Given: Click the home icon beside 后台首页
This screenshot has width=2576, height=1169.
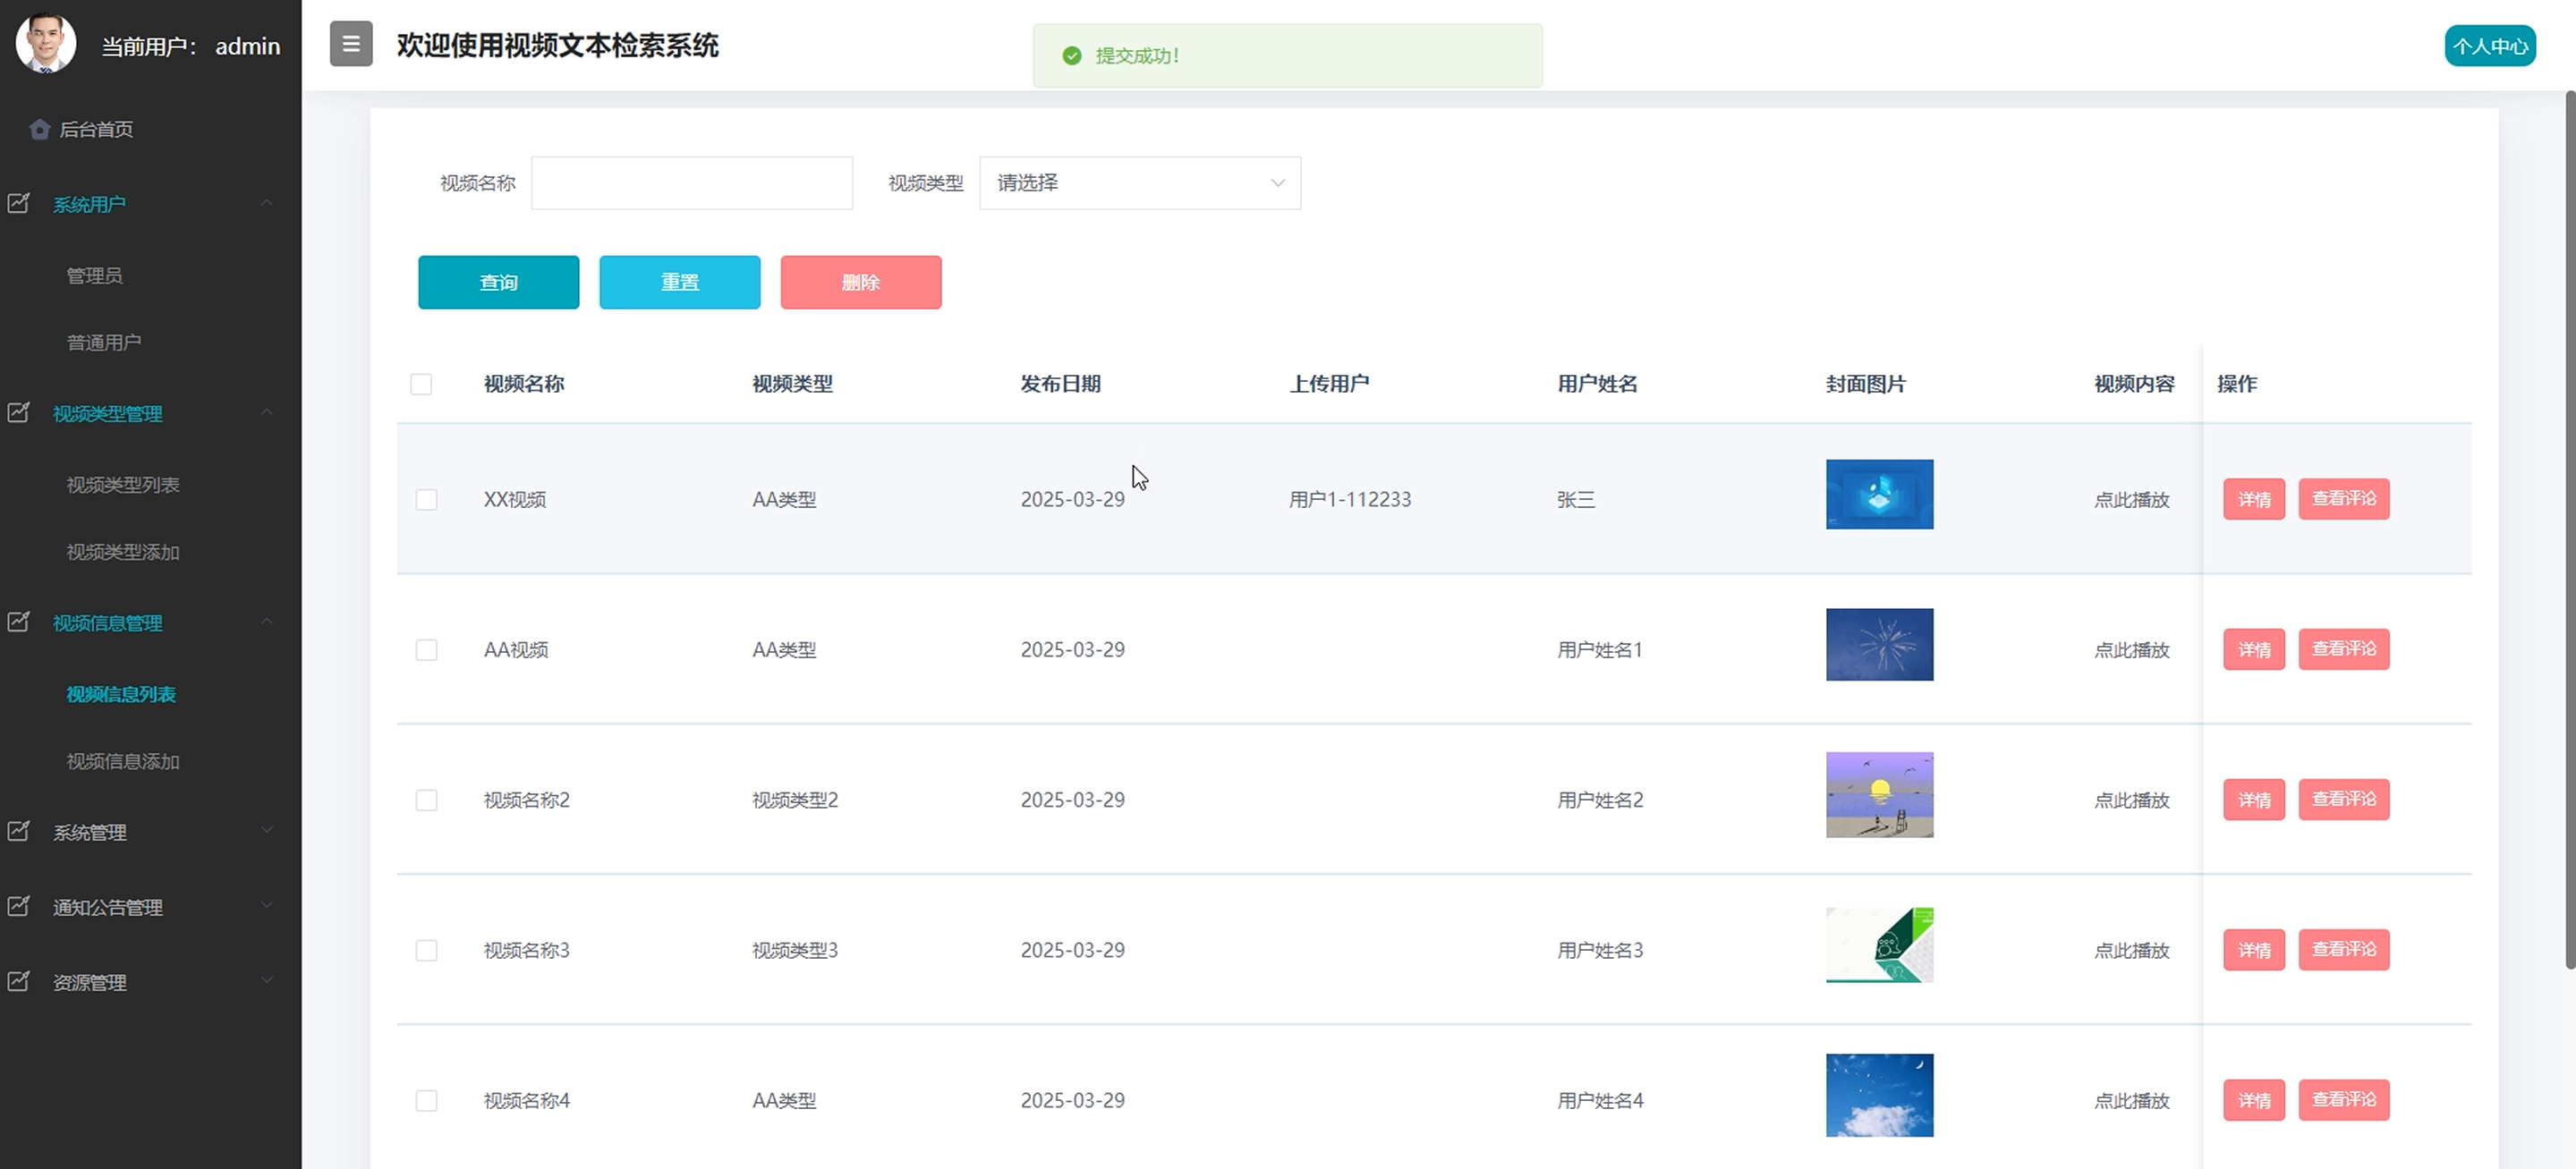Looking at the screenshot, I should pyautogui.click(x=40, y=129).
